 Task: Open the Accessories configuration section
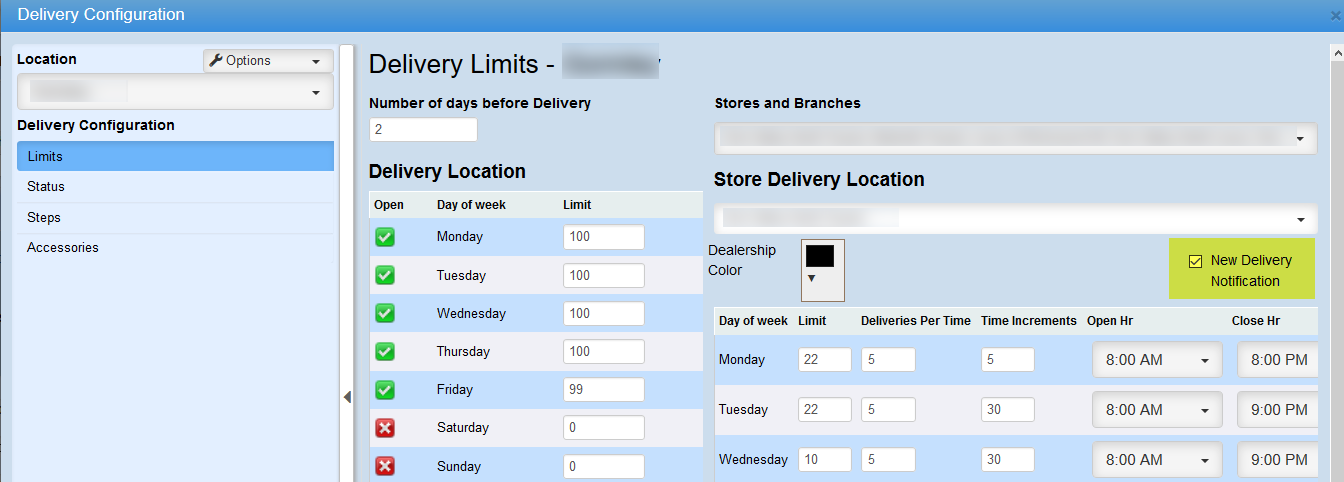(175, 248)
